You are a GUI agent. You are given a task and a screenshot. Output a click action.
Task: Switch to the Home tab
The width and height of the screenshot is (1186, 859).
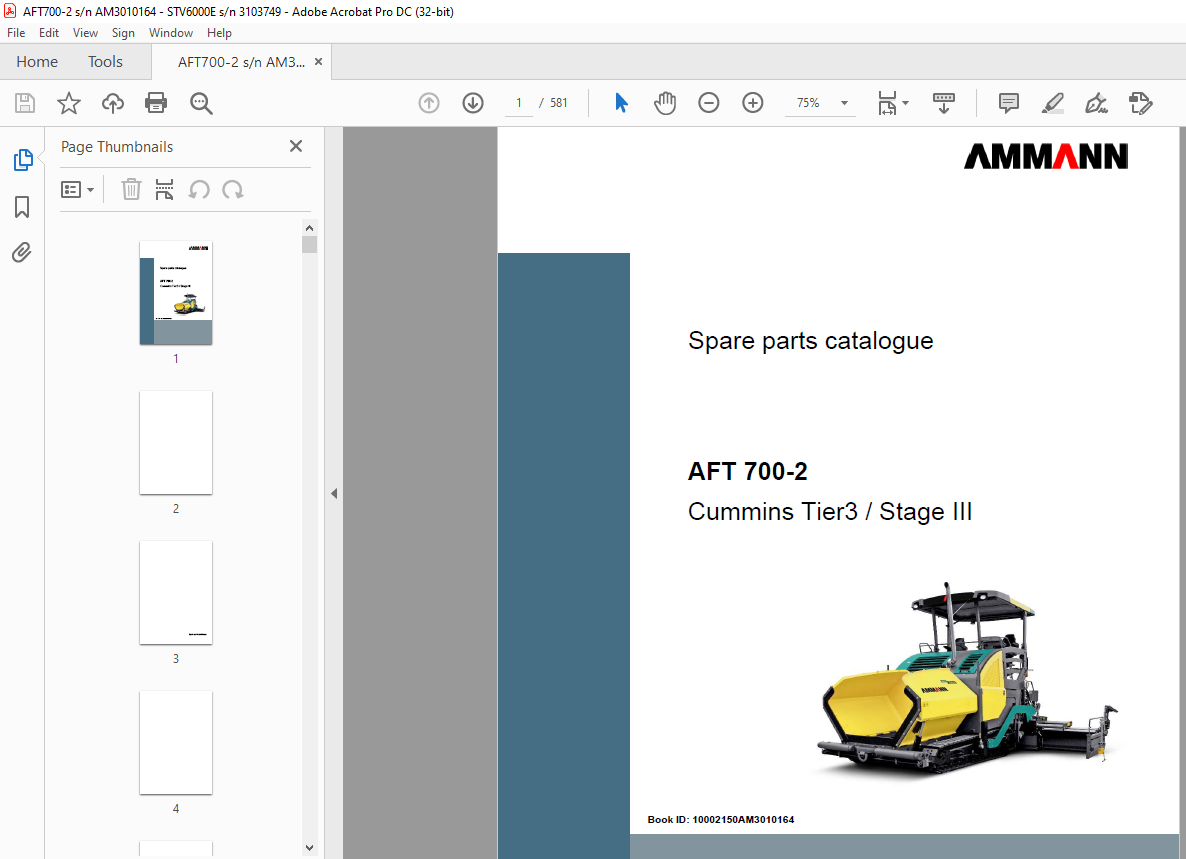tap(37, 62)
